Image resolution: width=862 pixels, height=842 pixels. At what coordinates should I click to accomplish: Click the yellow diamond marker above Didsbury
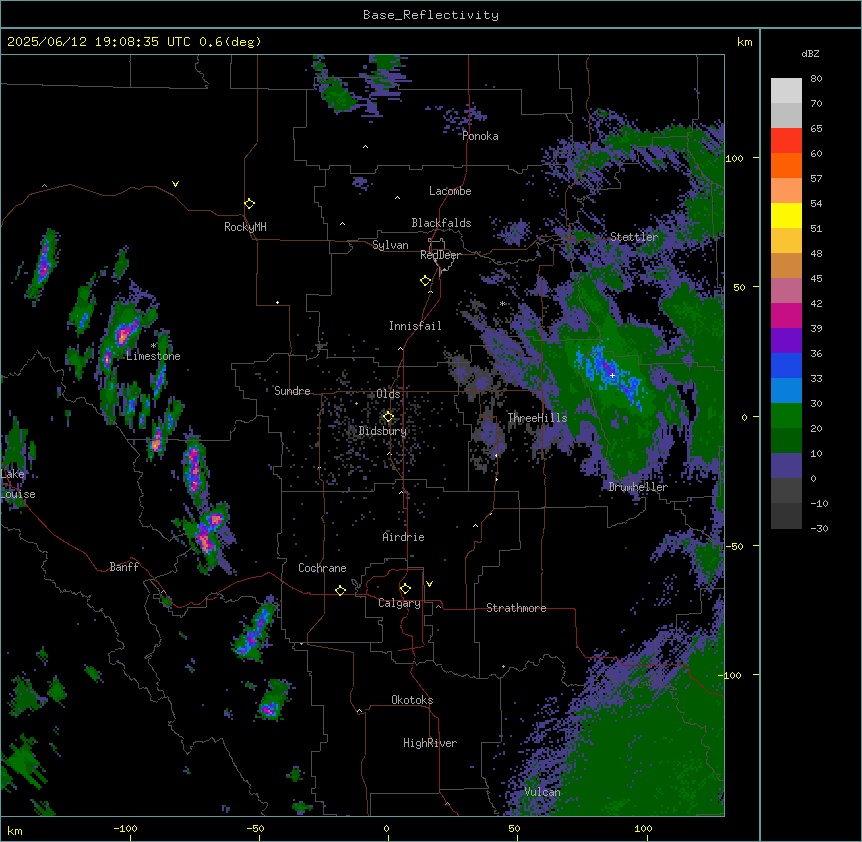click(x=388, y=417)
